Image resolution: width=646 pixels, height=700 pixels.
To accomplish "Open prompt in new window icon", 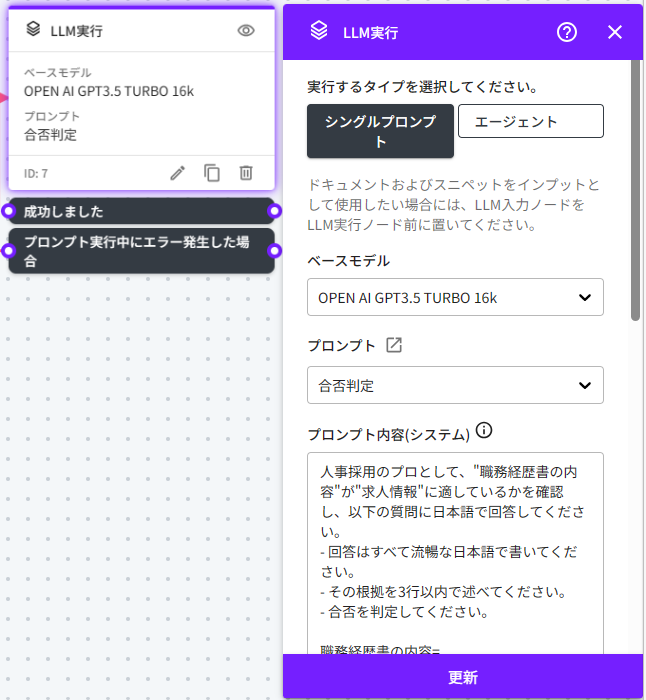I will (394, 345).
